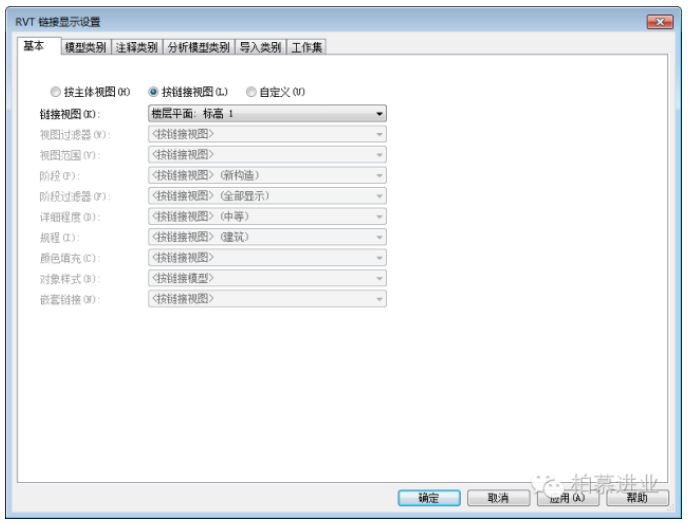Open the 规程 dropdown showing 建筑
691x524 pixels.
(267, 237)
